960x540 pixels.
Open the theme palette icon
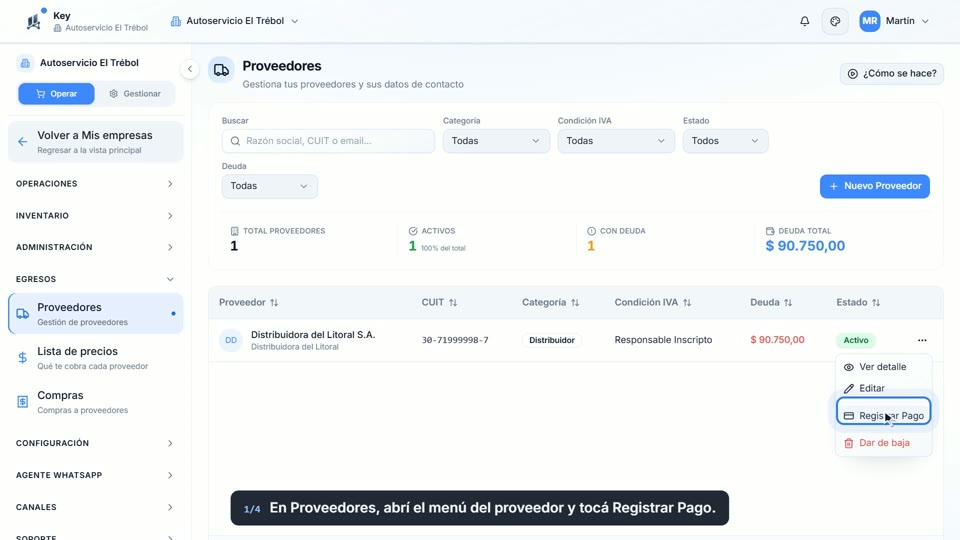click(x=835, y=21)
